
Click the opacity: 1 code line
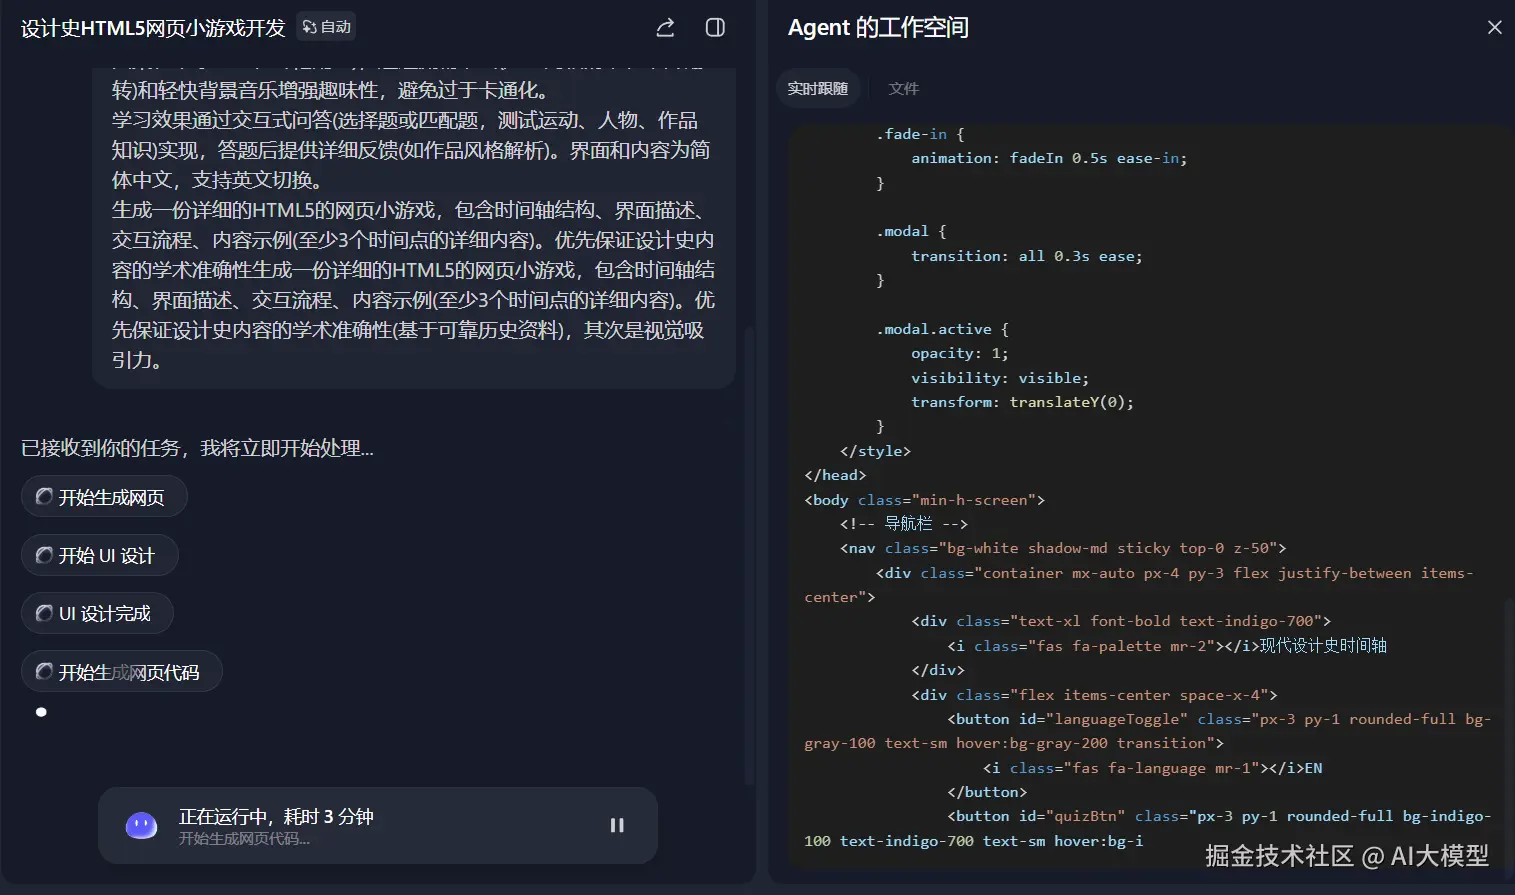(x=959, y=353)
